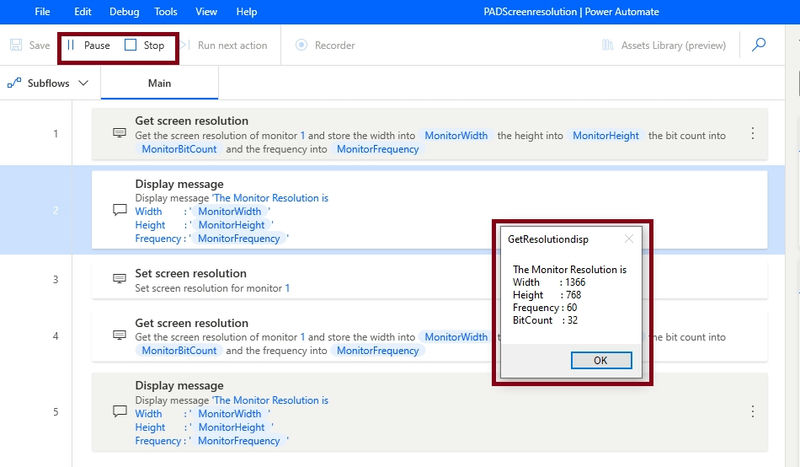The image size is (800, 467).
Task: Click MonitorBitCount variable in action 4
Action: click(179, 351)
